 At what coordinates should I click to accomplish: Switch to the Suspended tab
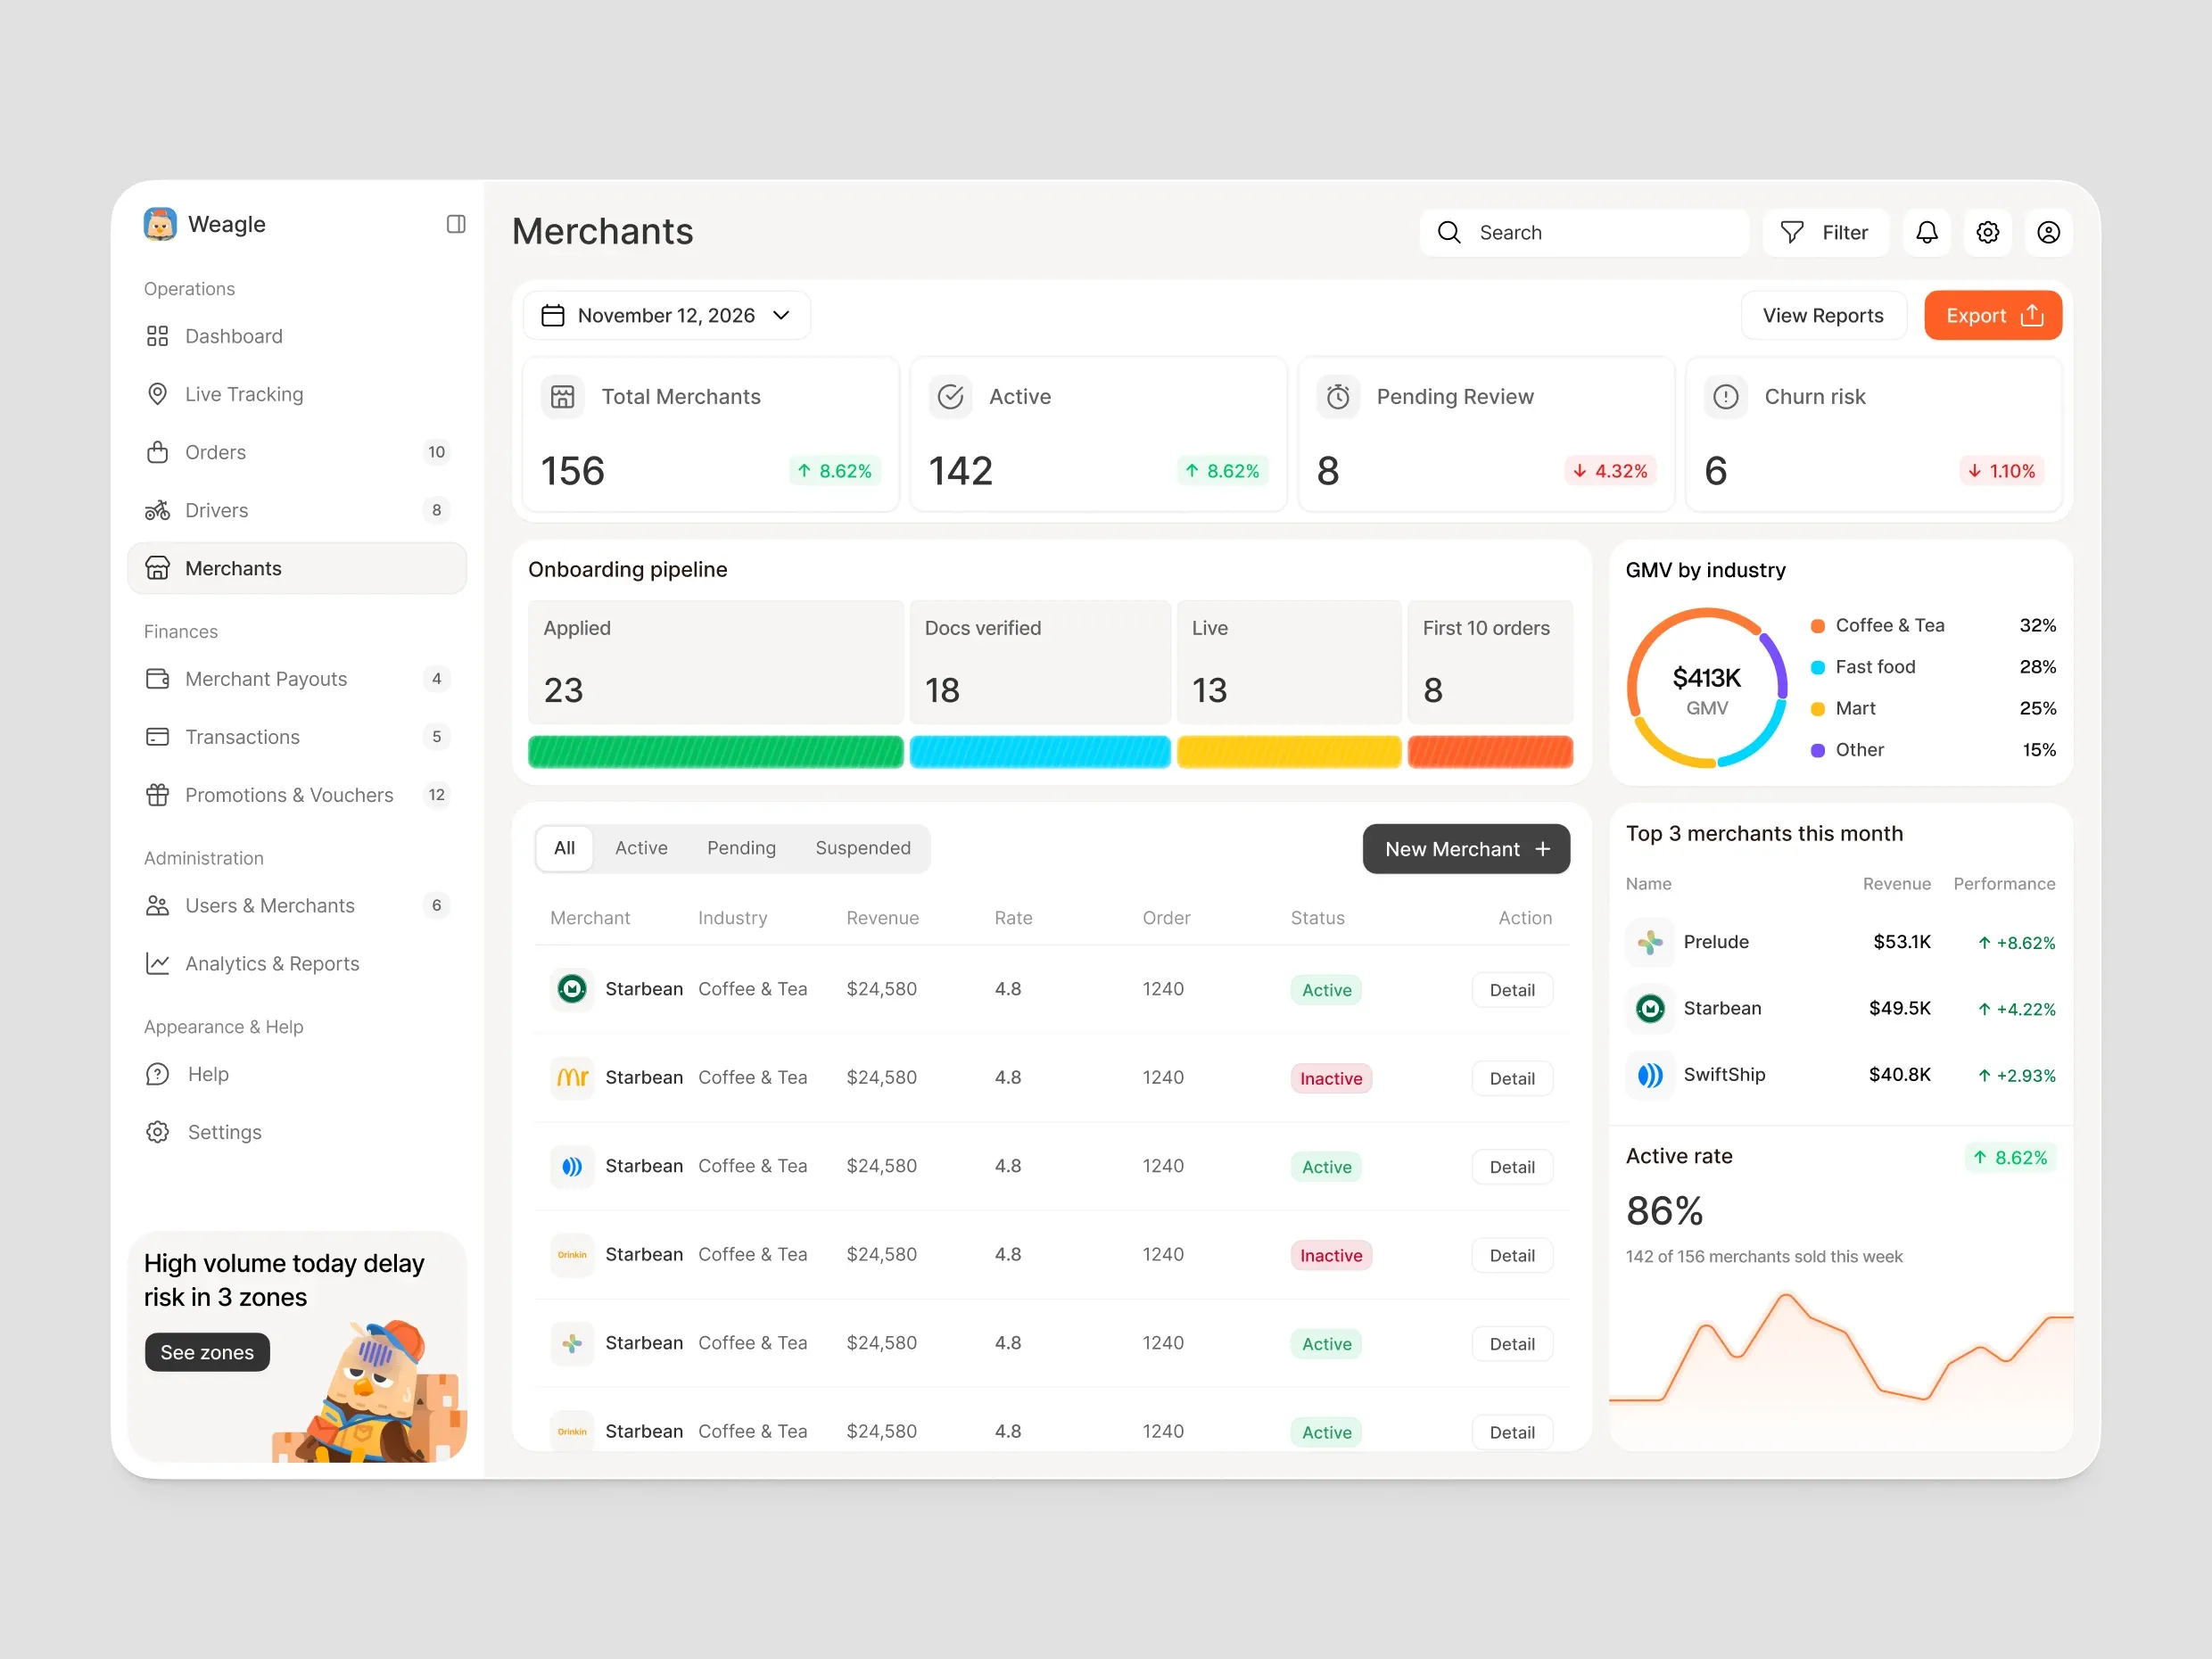point(863,848)
